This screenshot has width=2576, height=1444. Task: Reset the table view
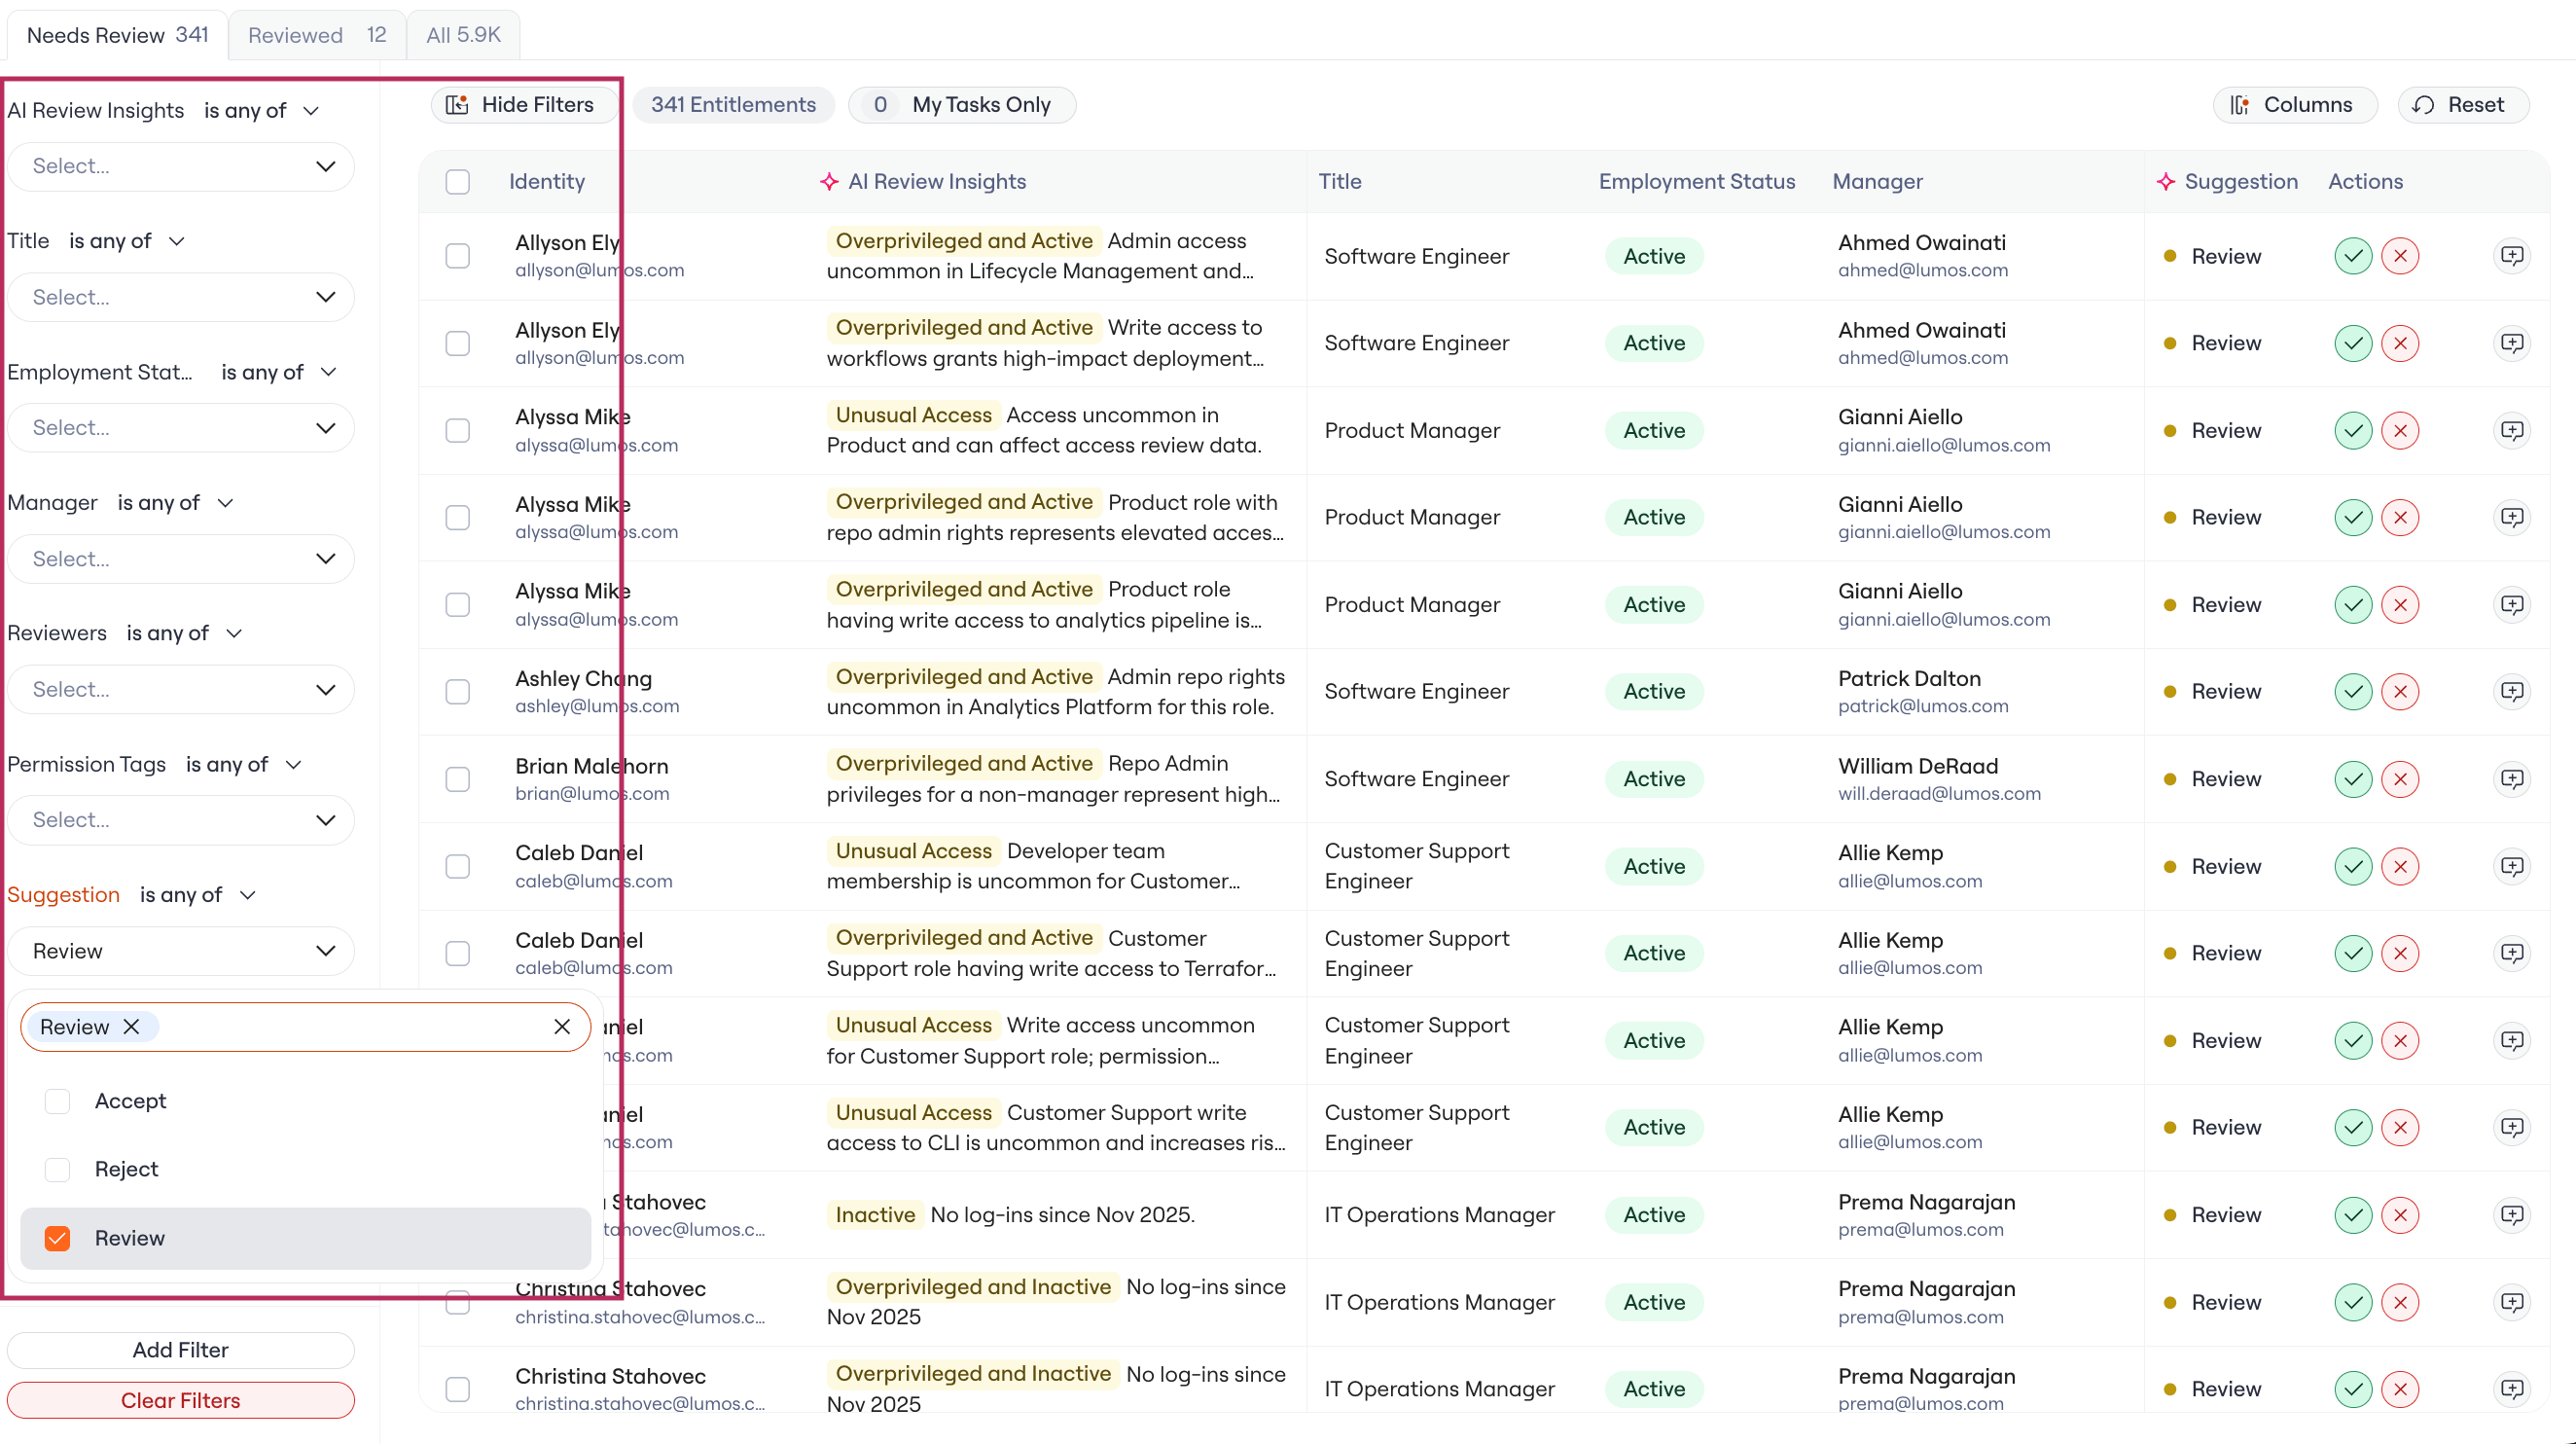tap(2462, 105)
